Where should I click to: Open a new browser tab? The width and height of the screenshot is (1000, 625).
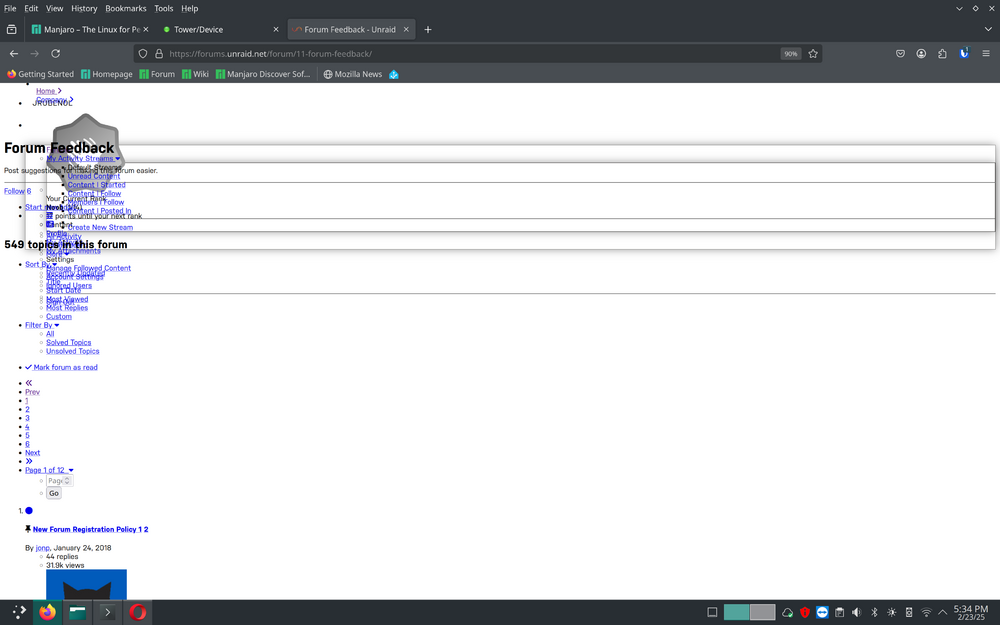(428, 29)
